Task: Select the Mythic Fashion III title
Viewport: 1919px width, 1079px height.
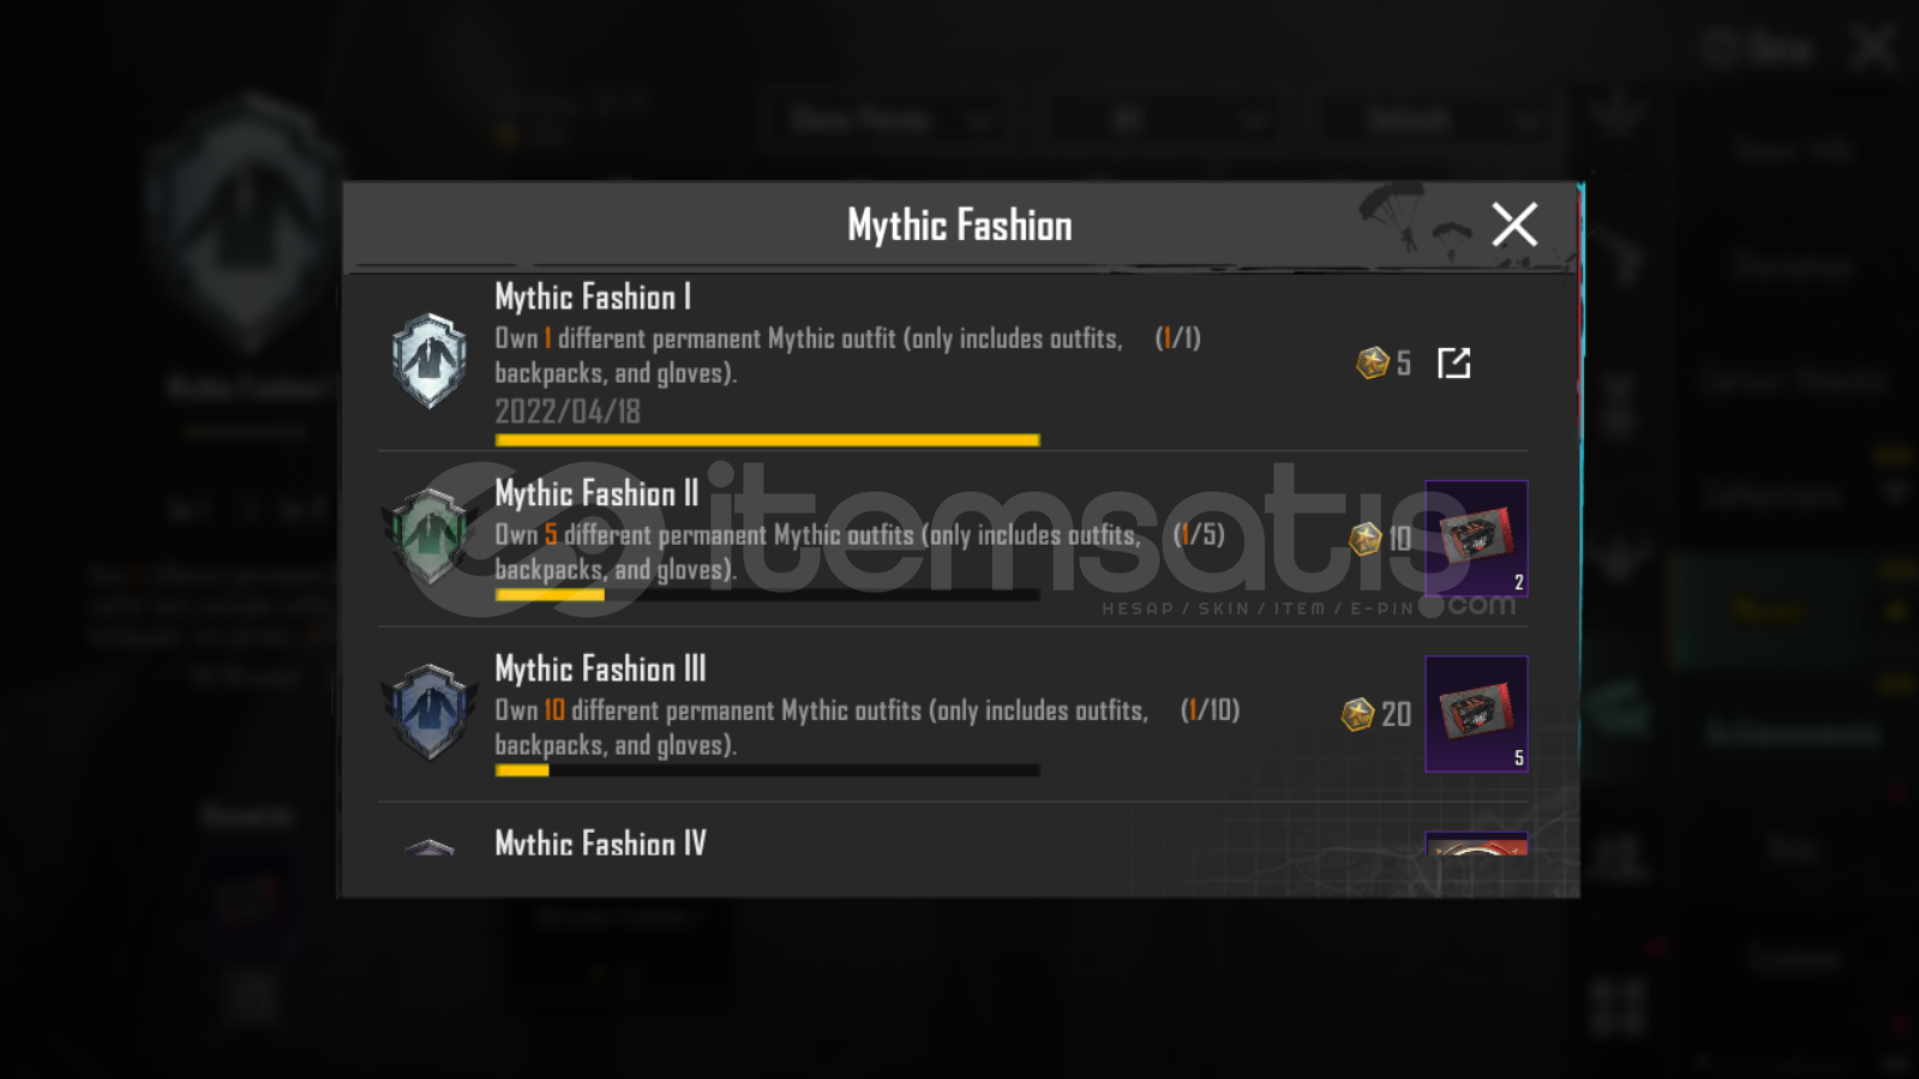Action: pyautogui.click(x=601, y=669)
